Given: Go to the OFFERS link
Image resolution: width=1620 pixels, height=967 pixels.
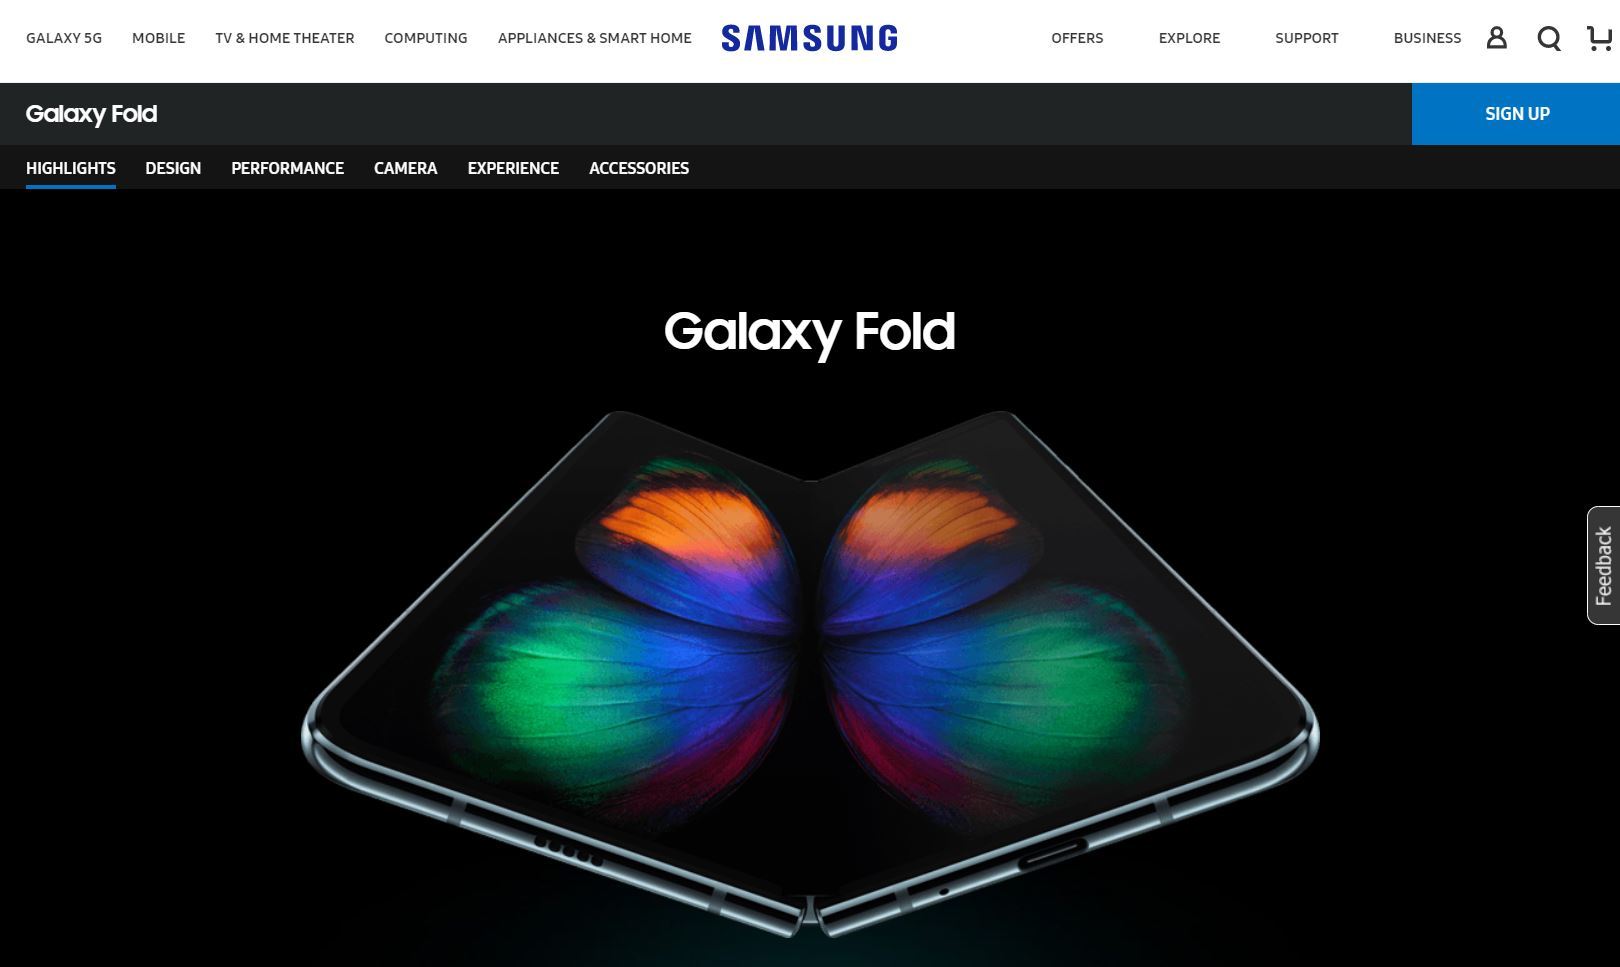Looking at the screenshot, I should [1077, 38].
